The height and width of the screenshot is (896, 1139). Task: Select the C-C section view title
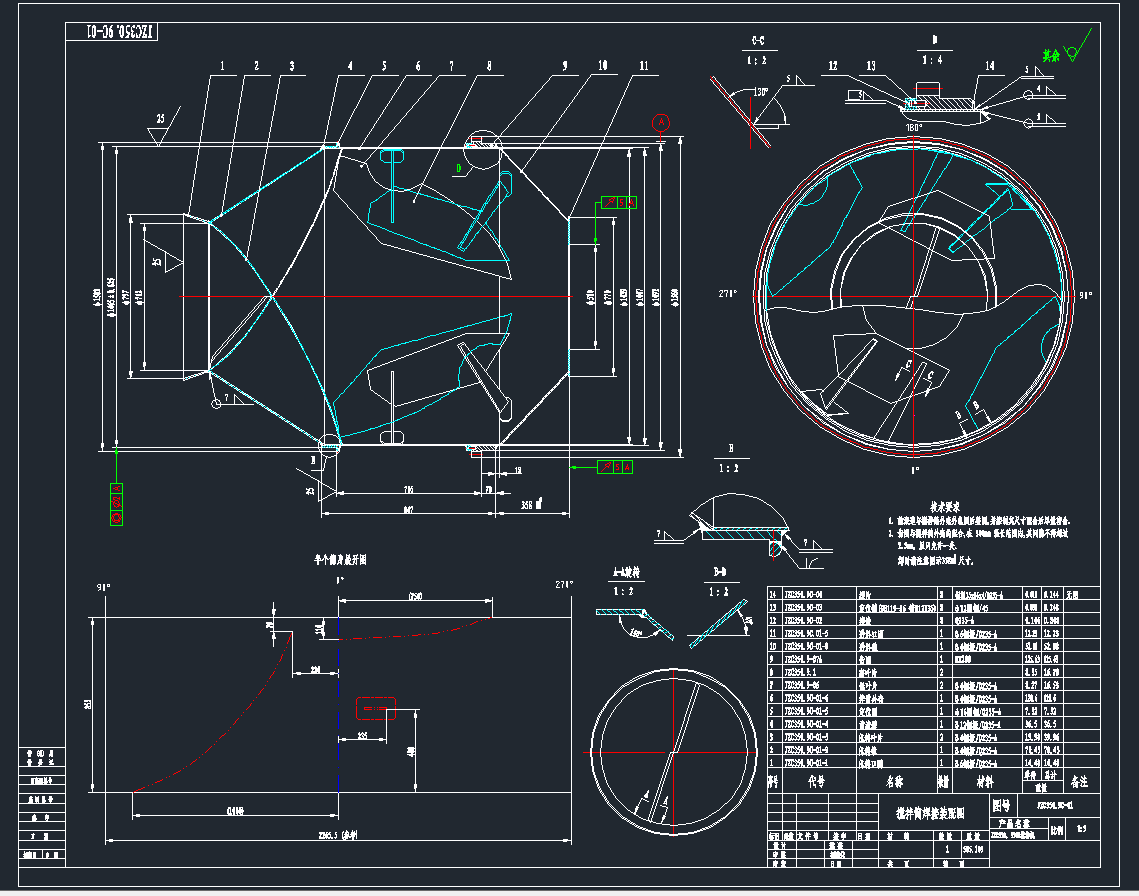point(758,41)
